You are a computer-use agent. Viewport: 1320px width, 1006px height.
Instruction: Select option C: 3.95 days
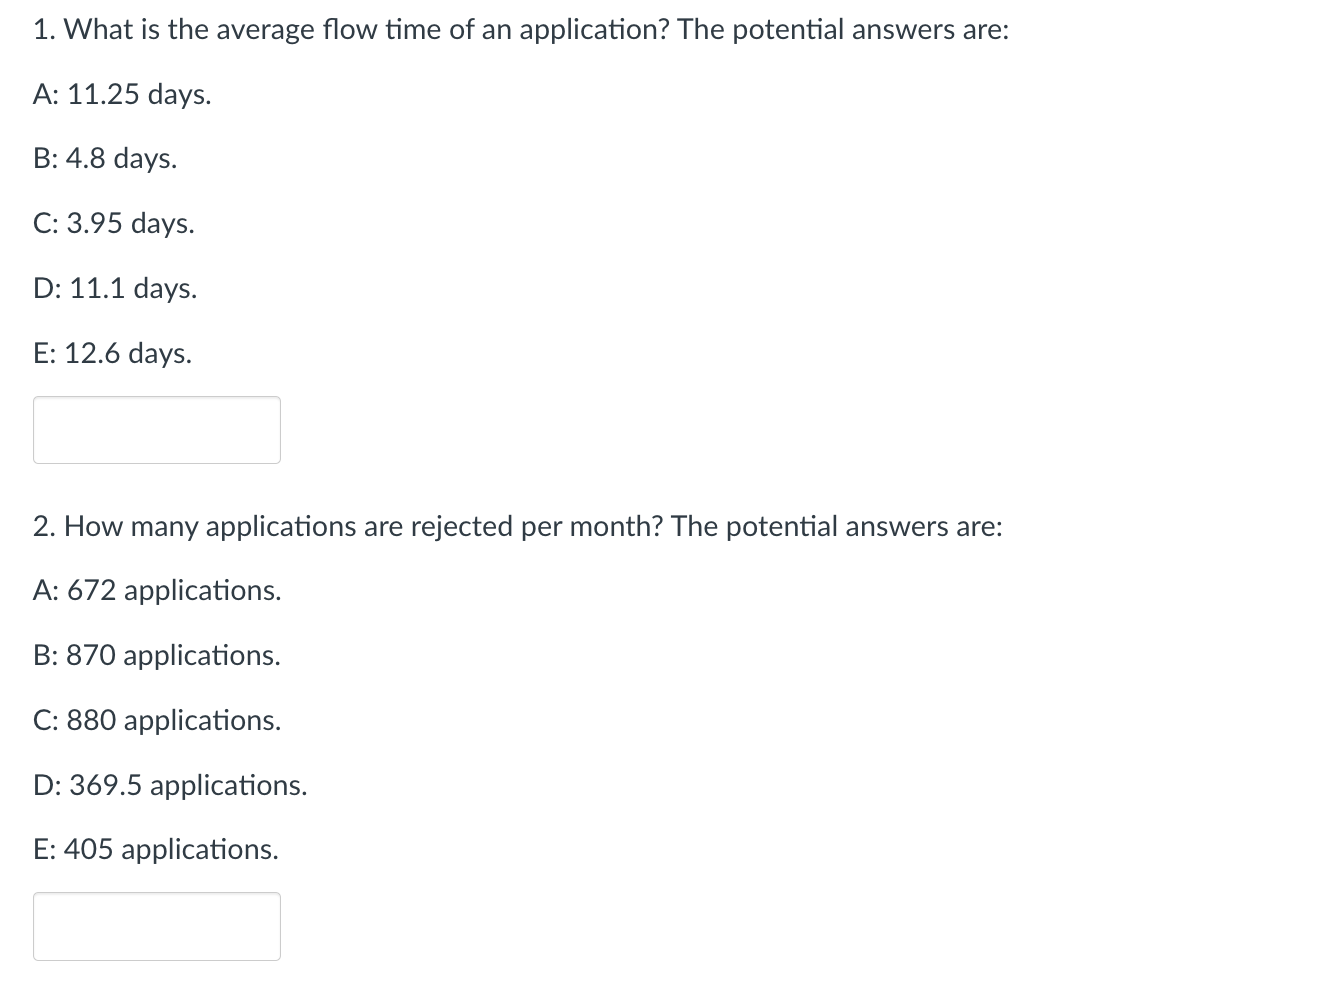tap(113, 223)
